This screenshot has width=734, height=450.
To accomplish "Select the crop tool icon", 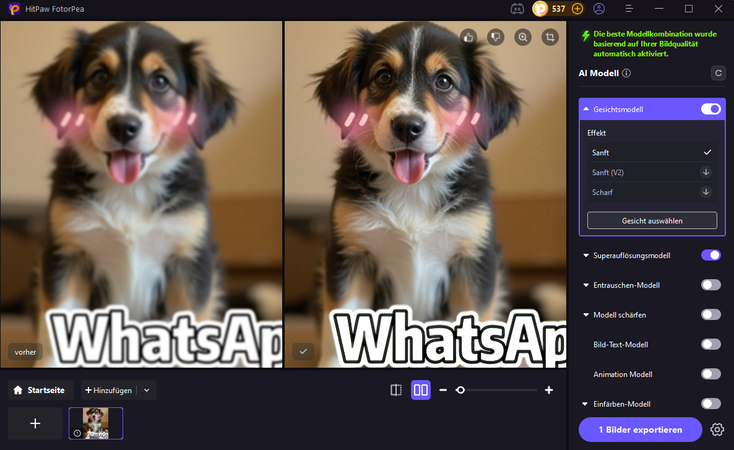I will pos(550,37).
